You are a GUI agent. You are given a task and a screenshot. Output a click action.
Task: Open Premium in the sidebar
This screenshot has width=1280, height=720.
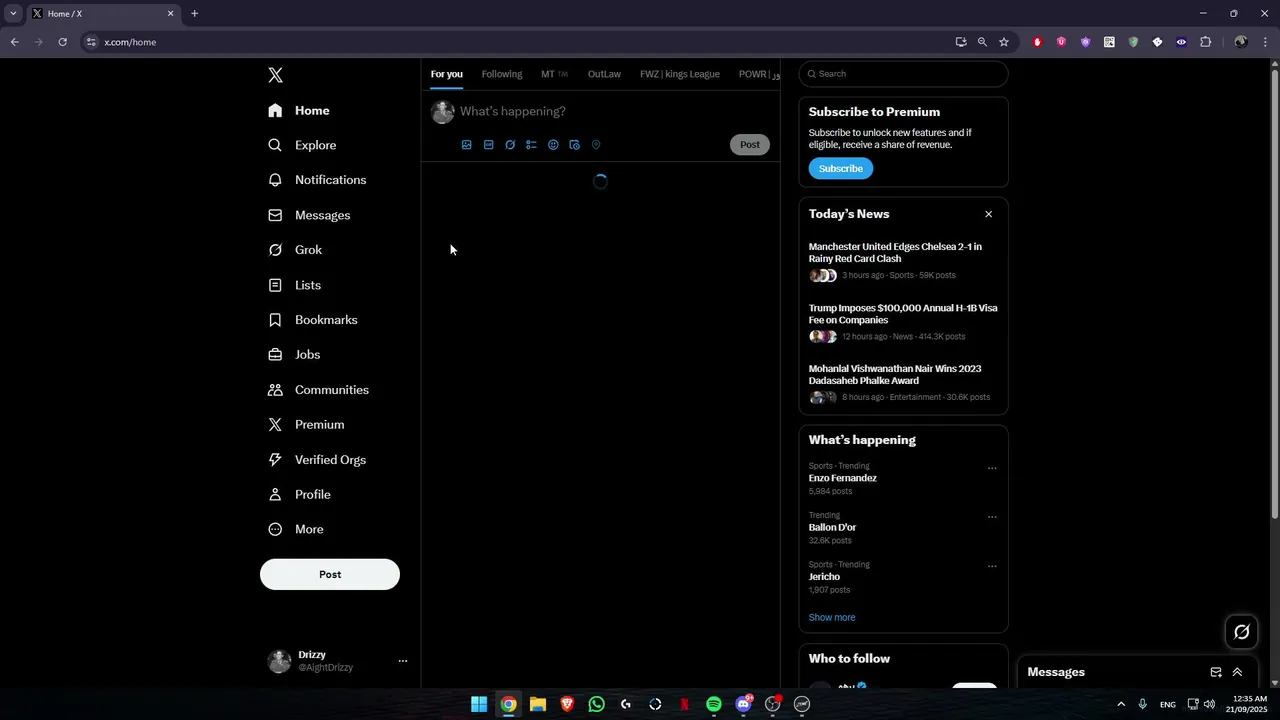coord(306,425)
